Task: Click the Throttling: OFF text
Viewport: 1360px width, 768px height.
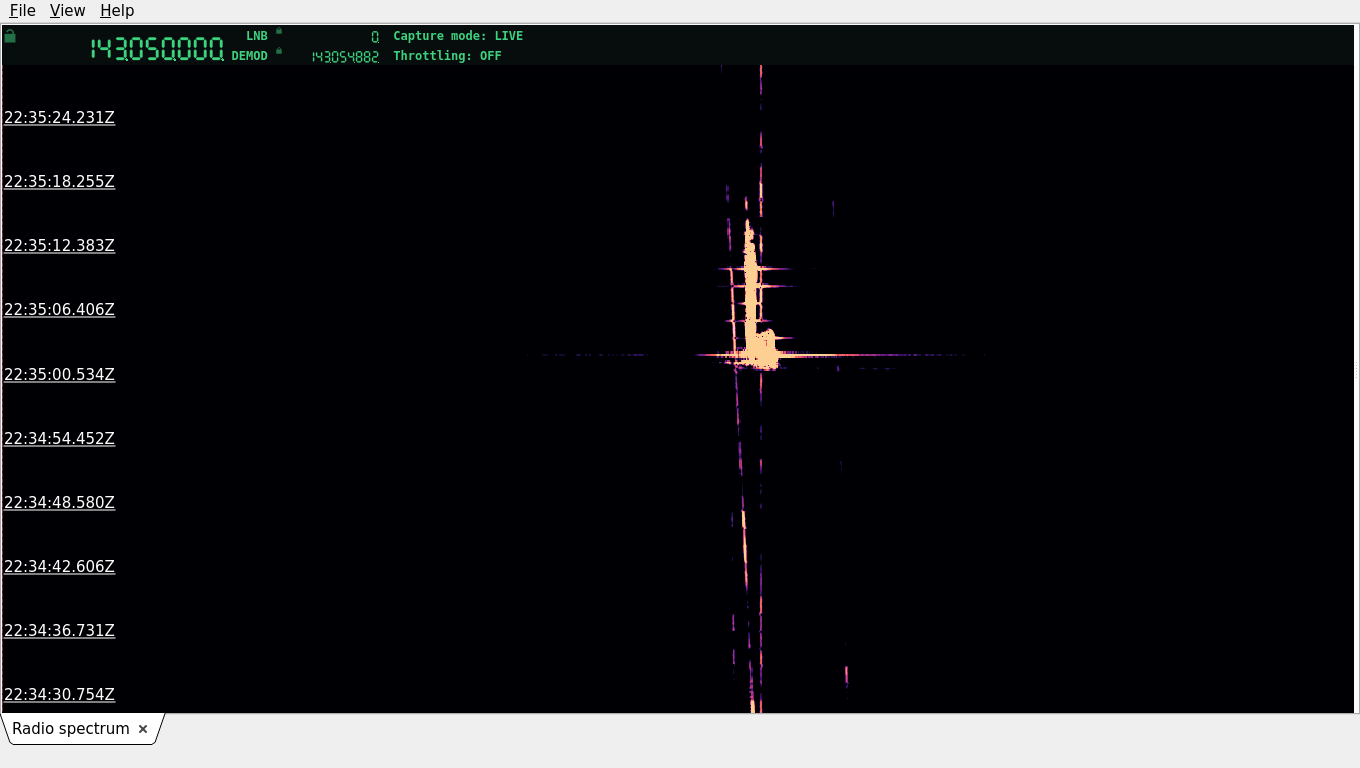Action: [x=447, y=56]
